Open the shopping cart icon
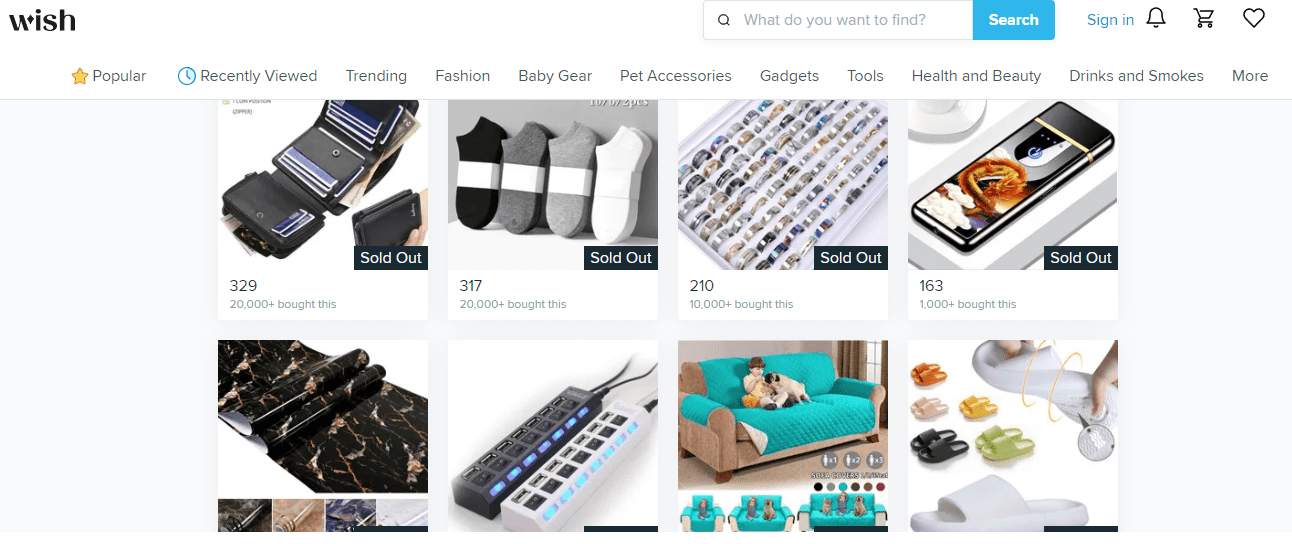Image resolution: width=1292 pixels, height=544 pixels. coord(1204,19)
